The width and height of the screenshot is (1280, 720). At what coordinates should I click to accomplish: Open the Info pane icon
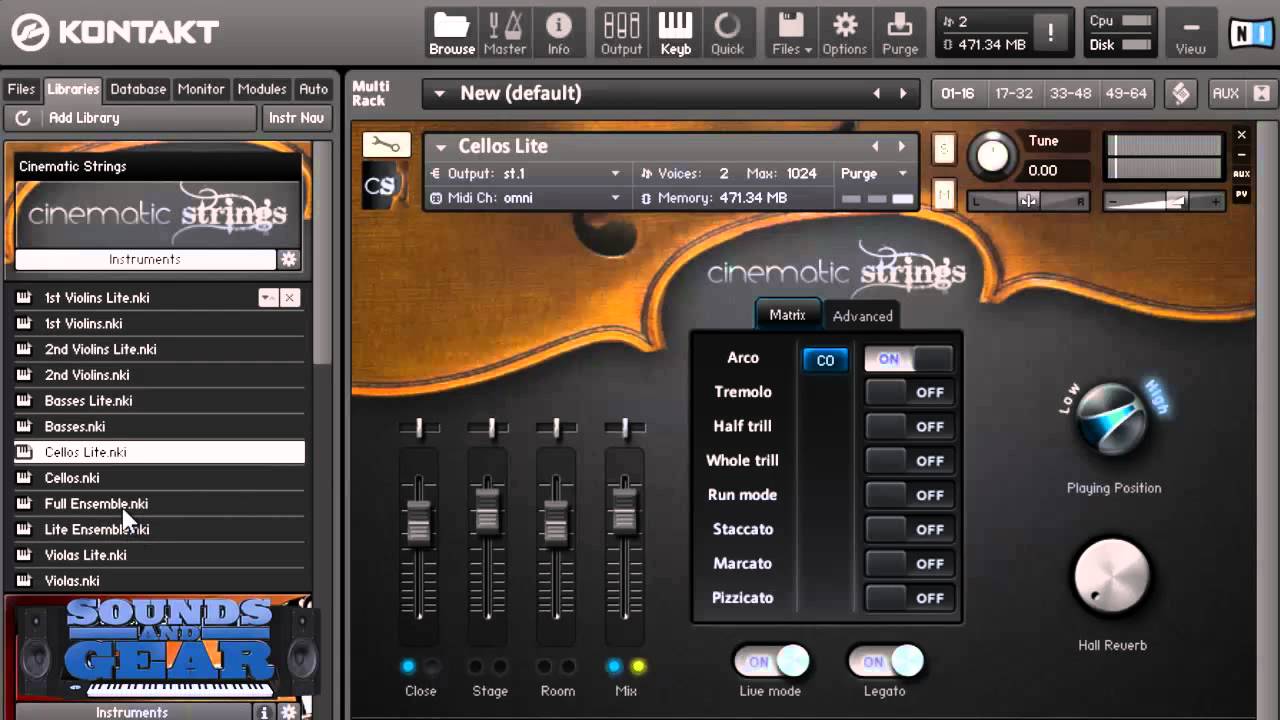pyautogui.click(x=558, y=33)
